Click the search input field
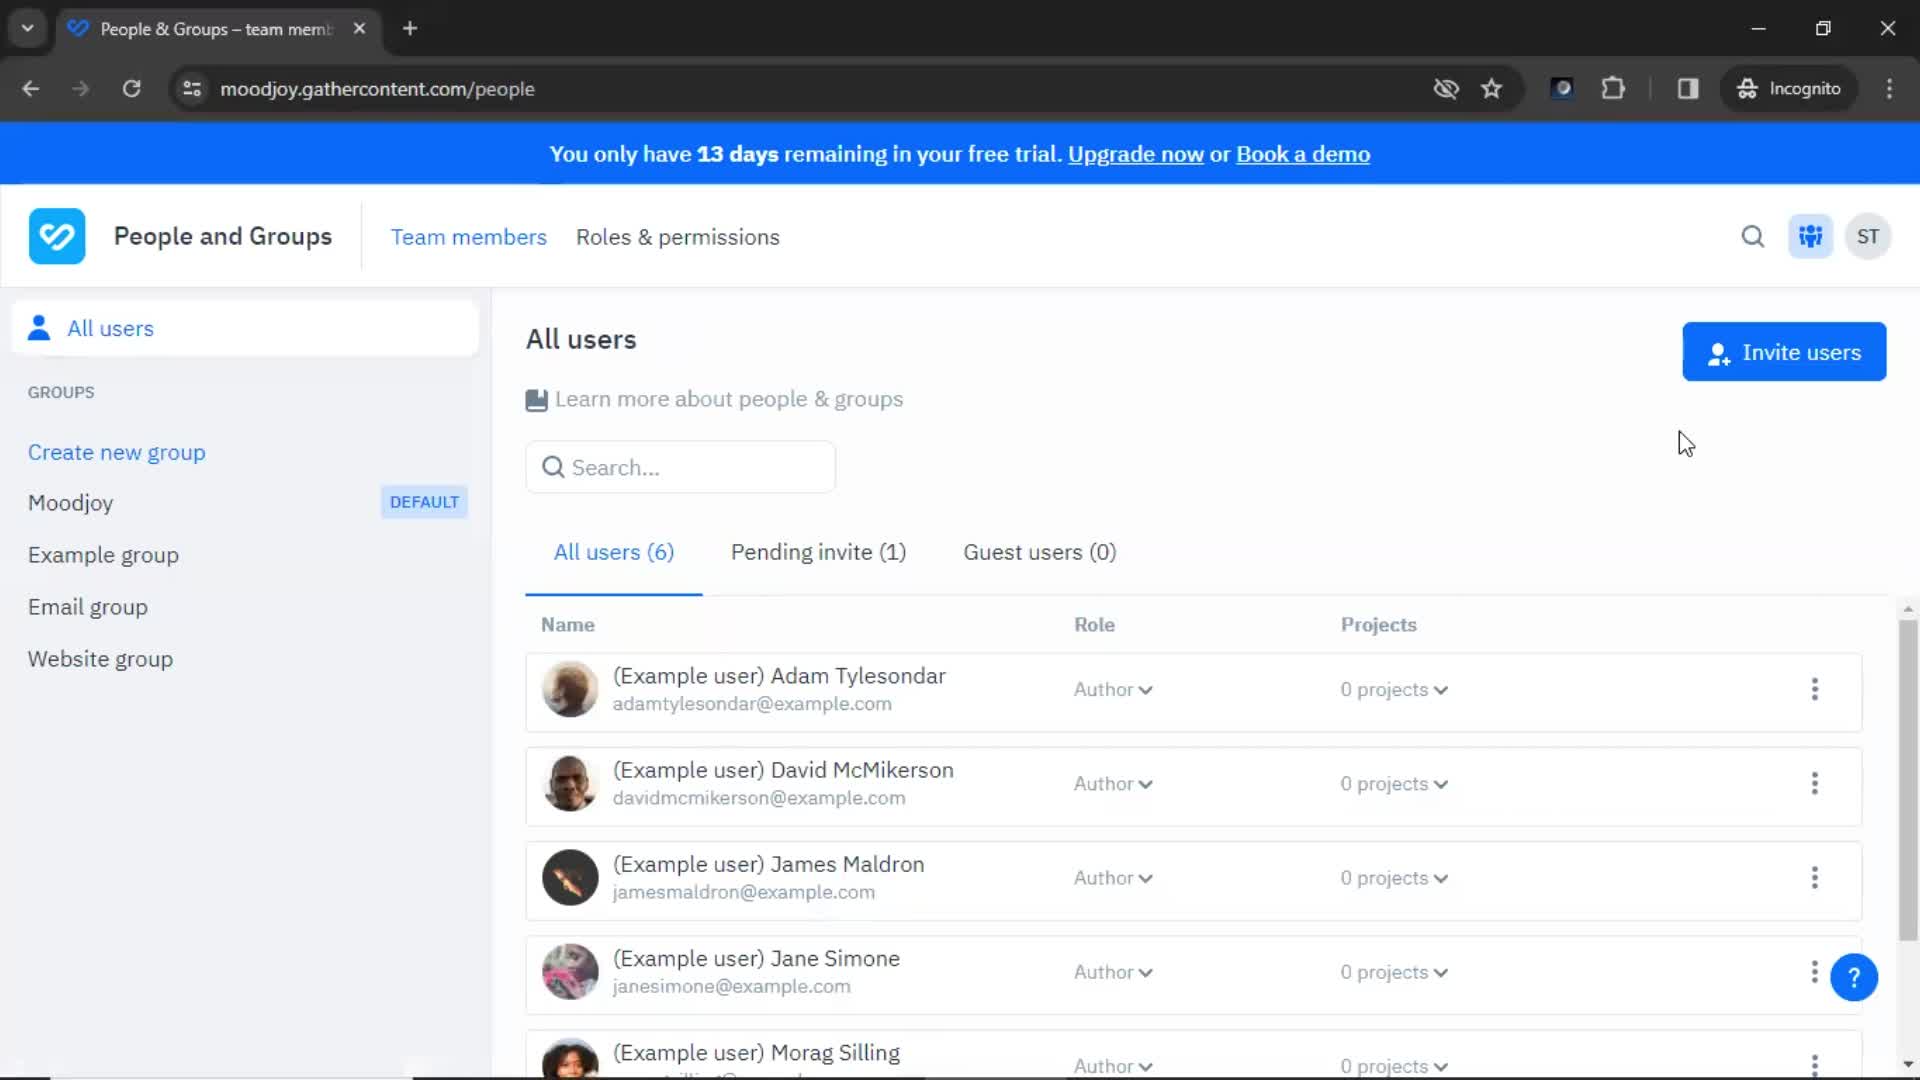The height and width of the screenshot is (1080, 1920). [682, 467]
